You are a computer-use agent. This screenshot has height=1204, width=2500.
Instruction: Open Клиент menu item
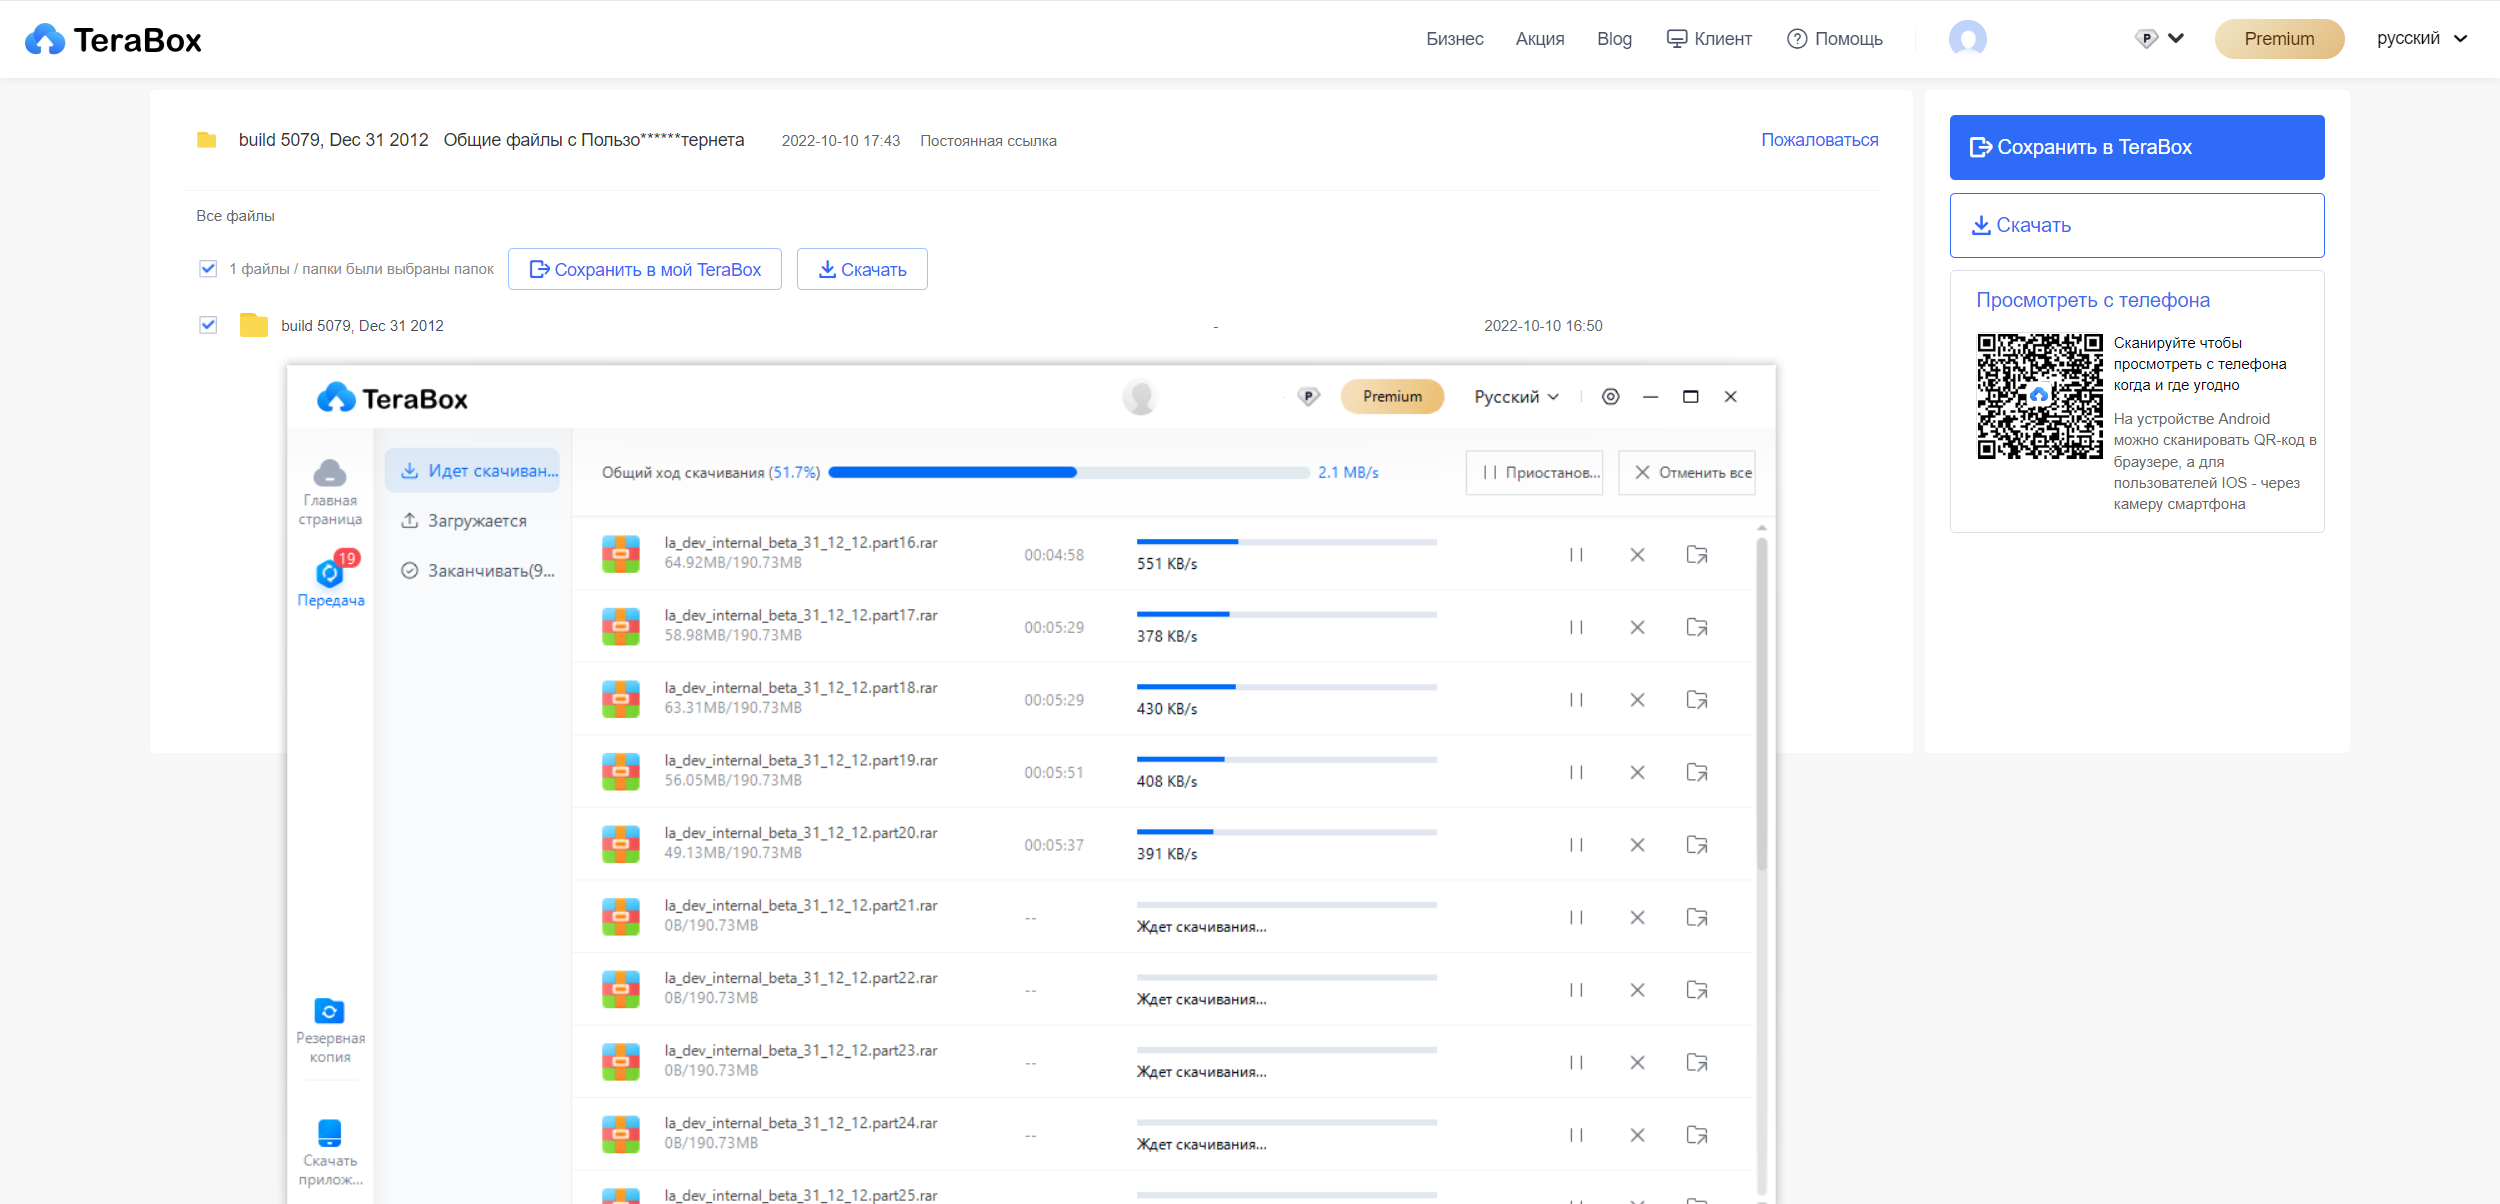[x=1709, y=39]
